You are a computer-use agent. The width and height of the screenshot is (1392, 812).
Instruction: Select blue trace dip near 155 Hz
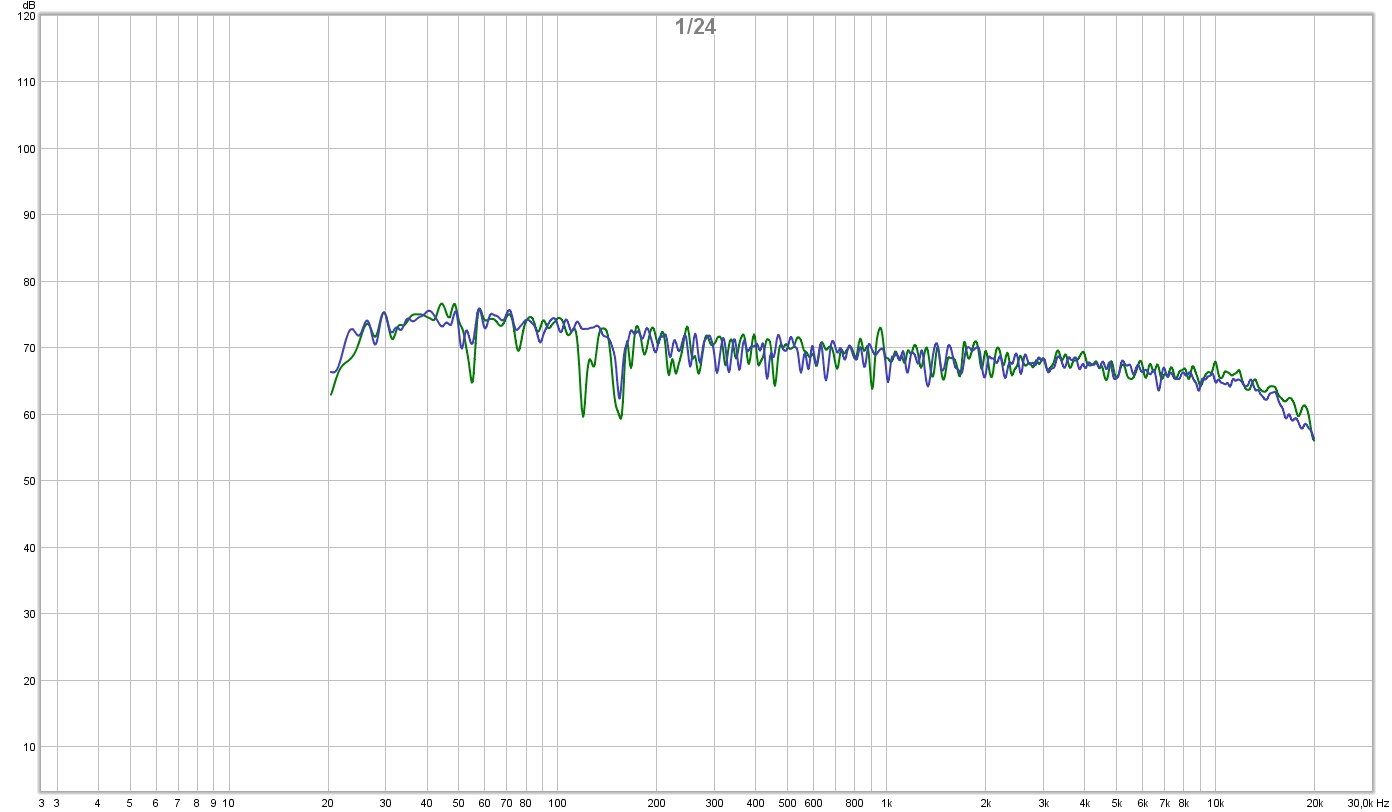pyautogui.click(x=619, y=397)
